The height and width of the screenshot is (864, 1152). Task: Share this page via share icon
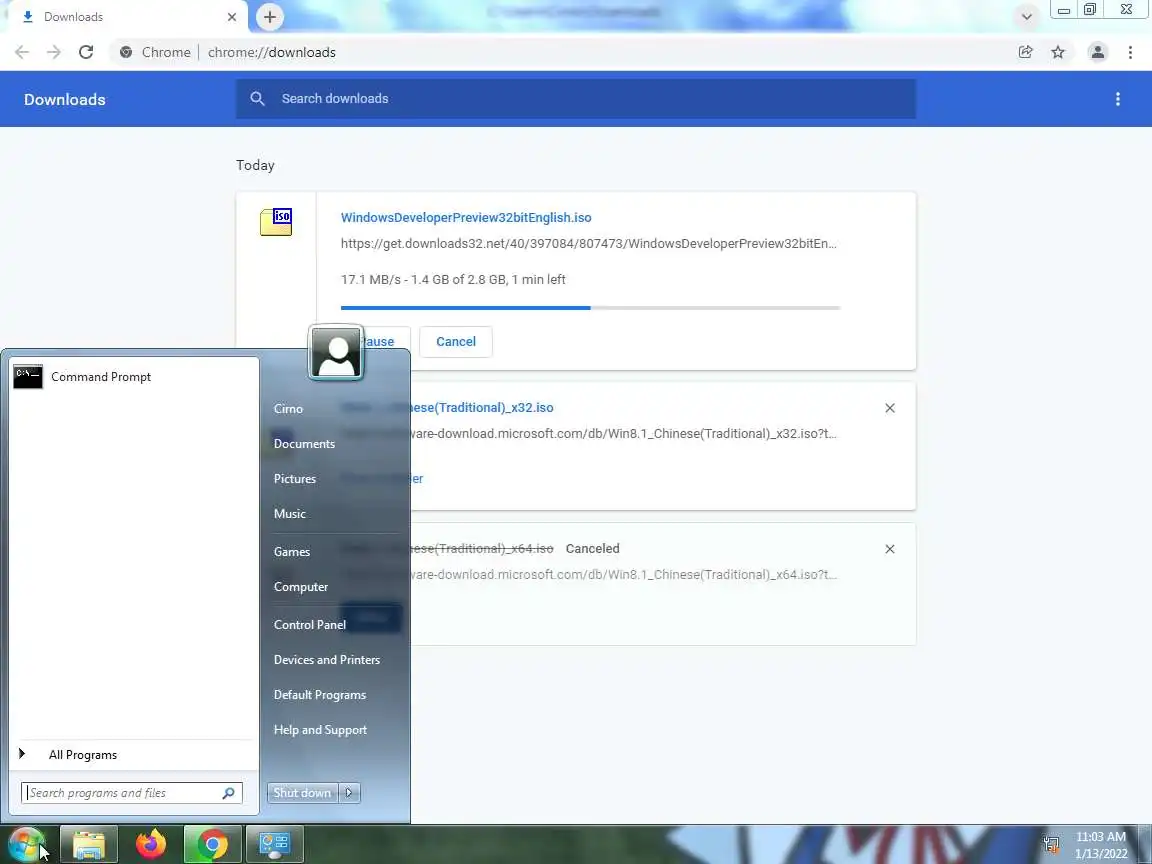coord(1026,52)
